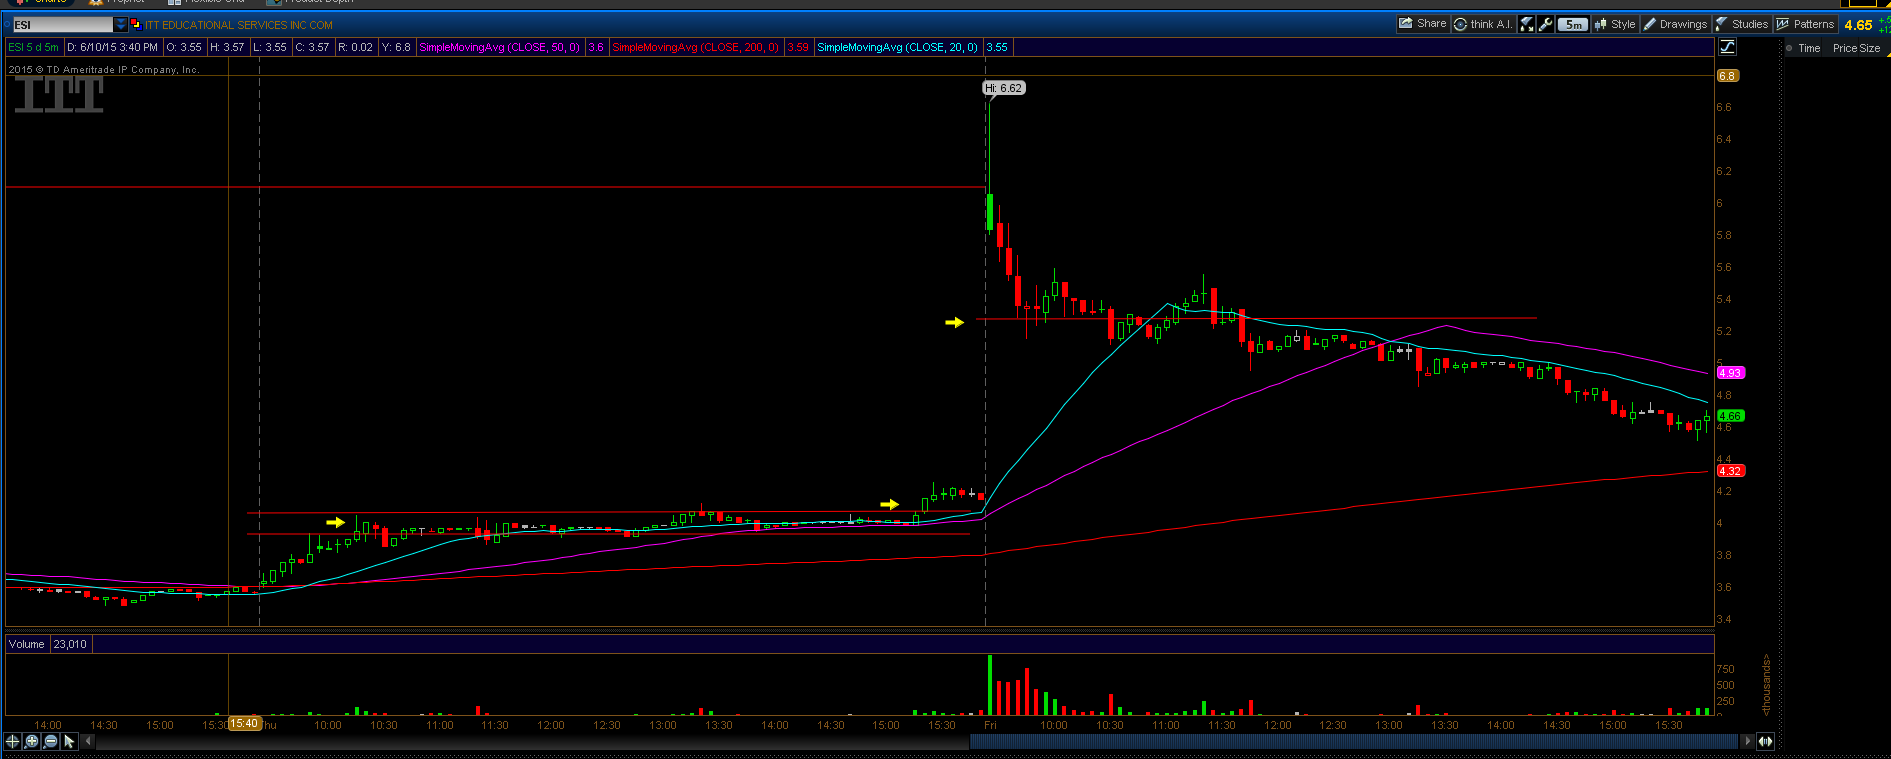1891x759 pixels.
Task: Click the Time & Sales radio dot
Action: tap(1791, 48)
